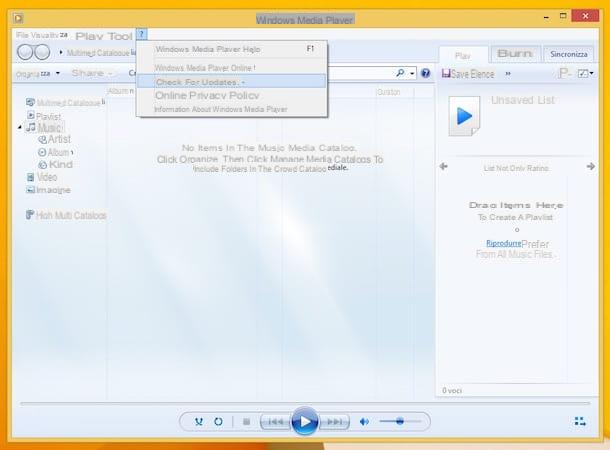Collapse the Music tree node triangle
This screenshot has height=450, width=610.
(x=19, y=128)
